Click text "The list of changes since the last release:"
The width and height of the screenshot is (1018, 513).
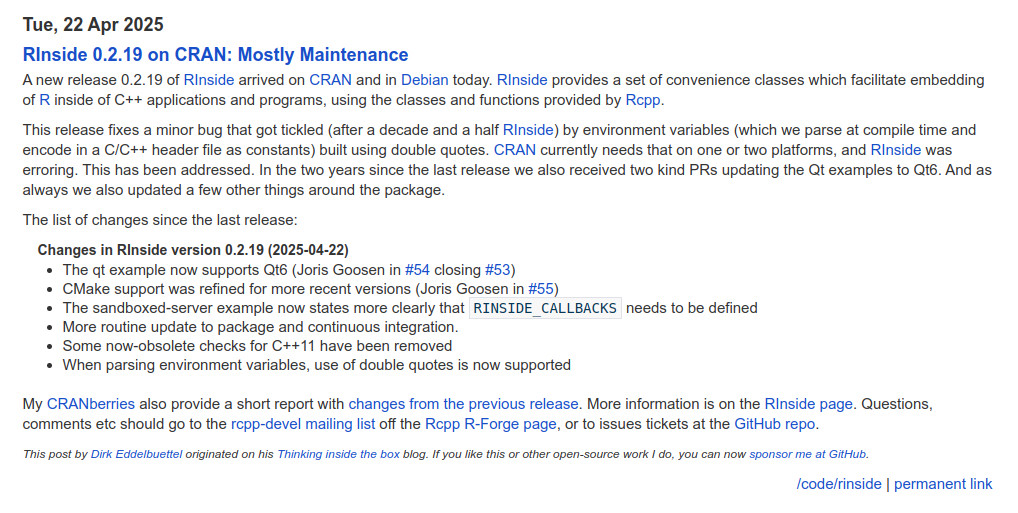(x=160, y=220)
